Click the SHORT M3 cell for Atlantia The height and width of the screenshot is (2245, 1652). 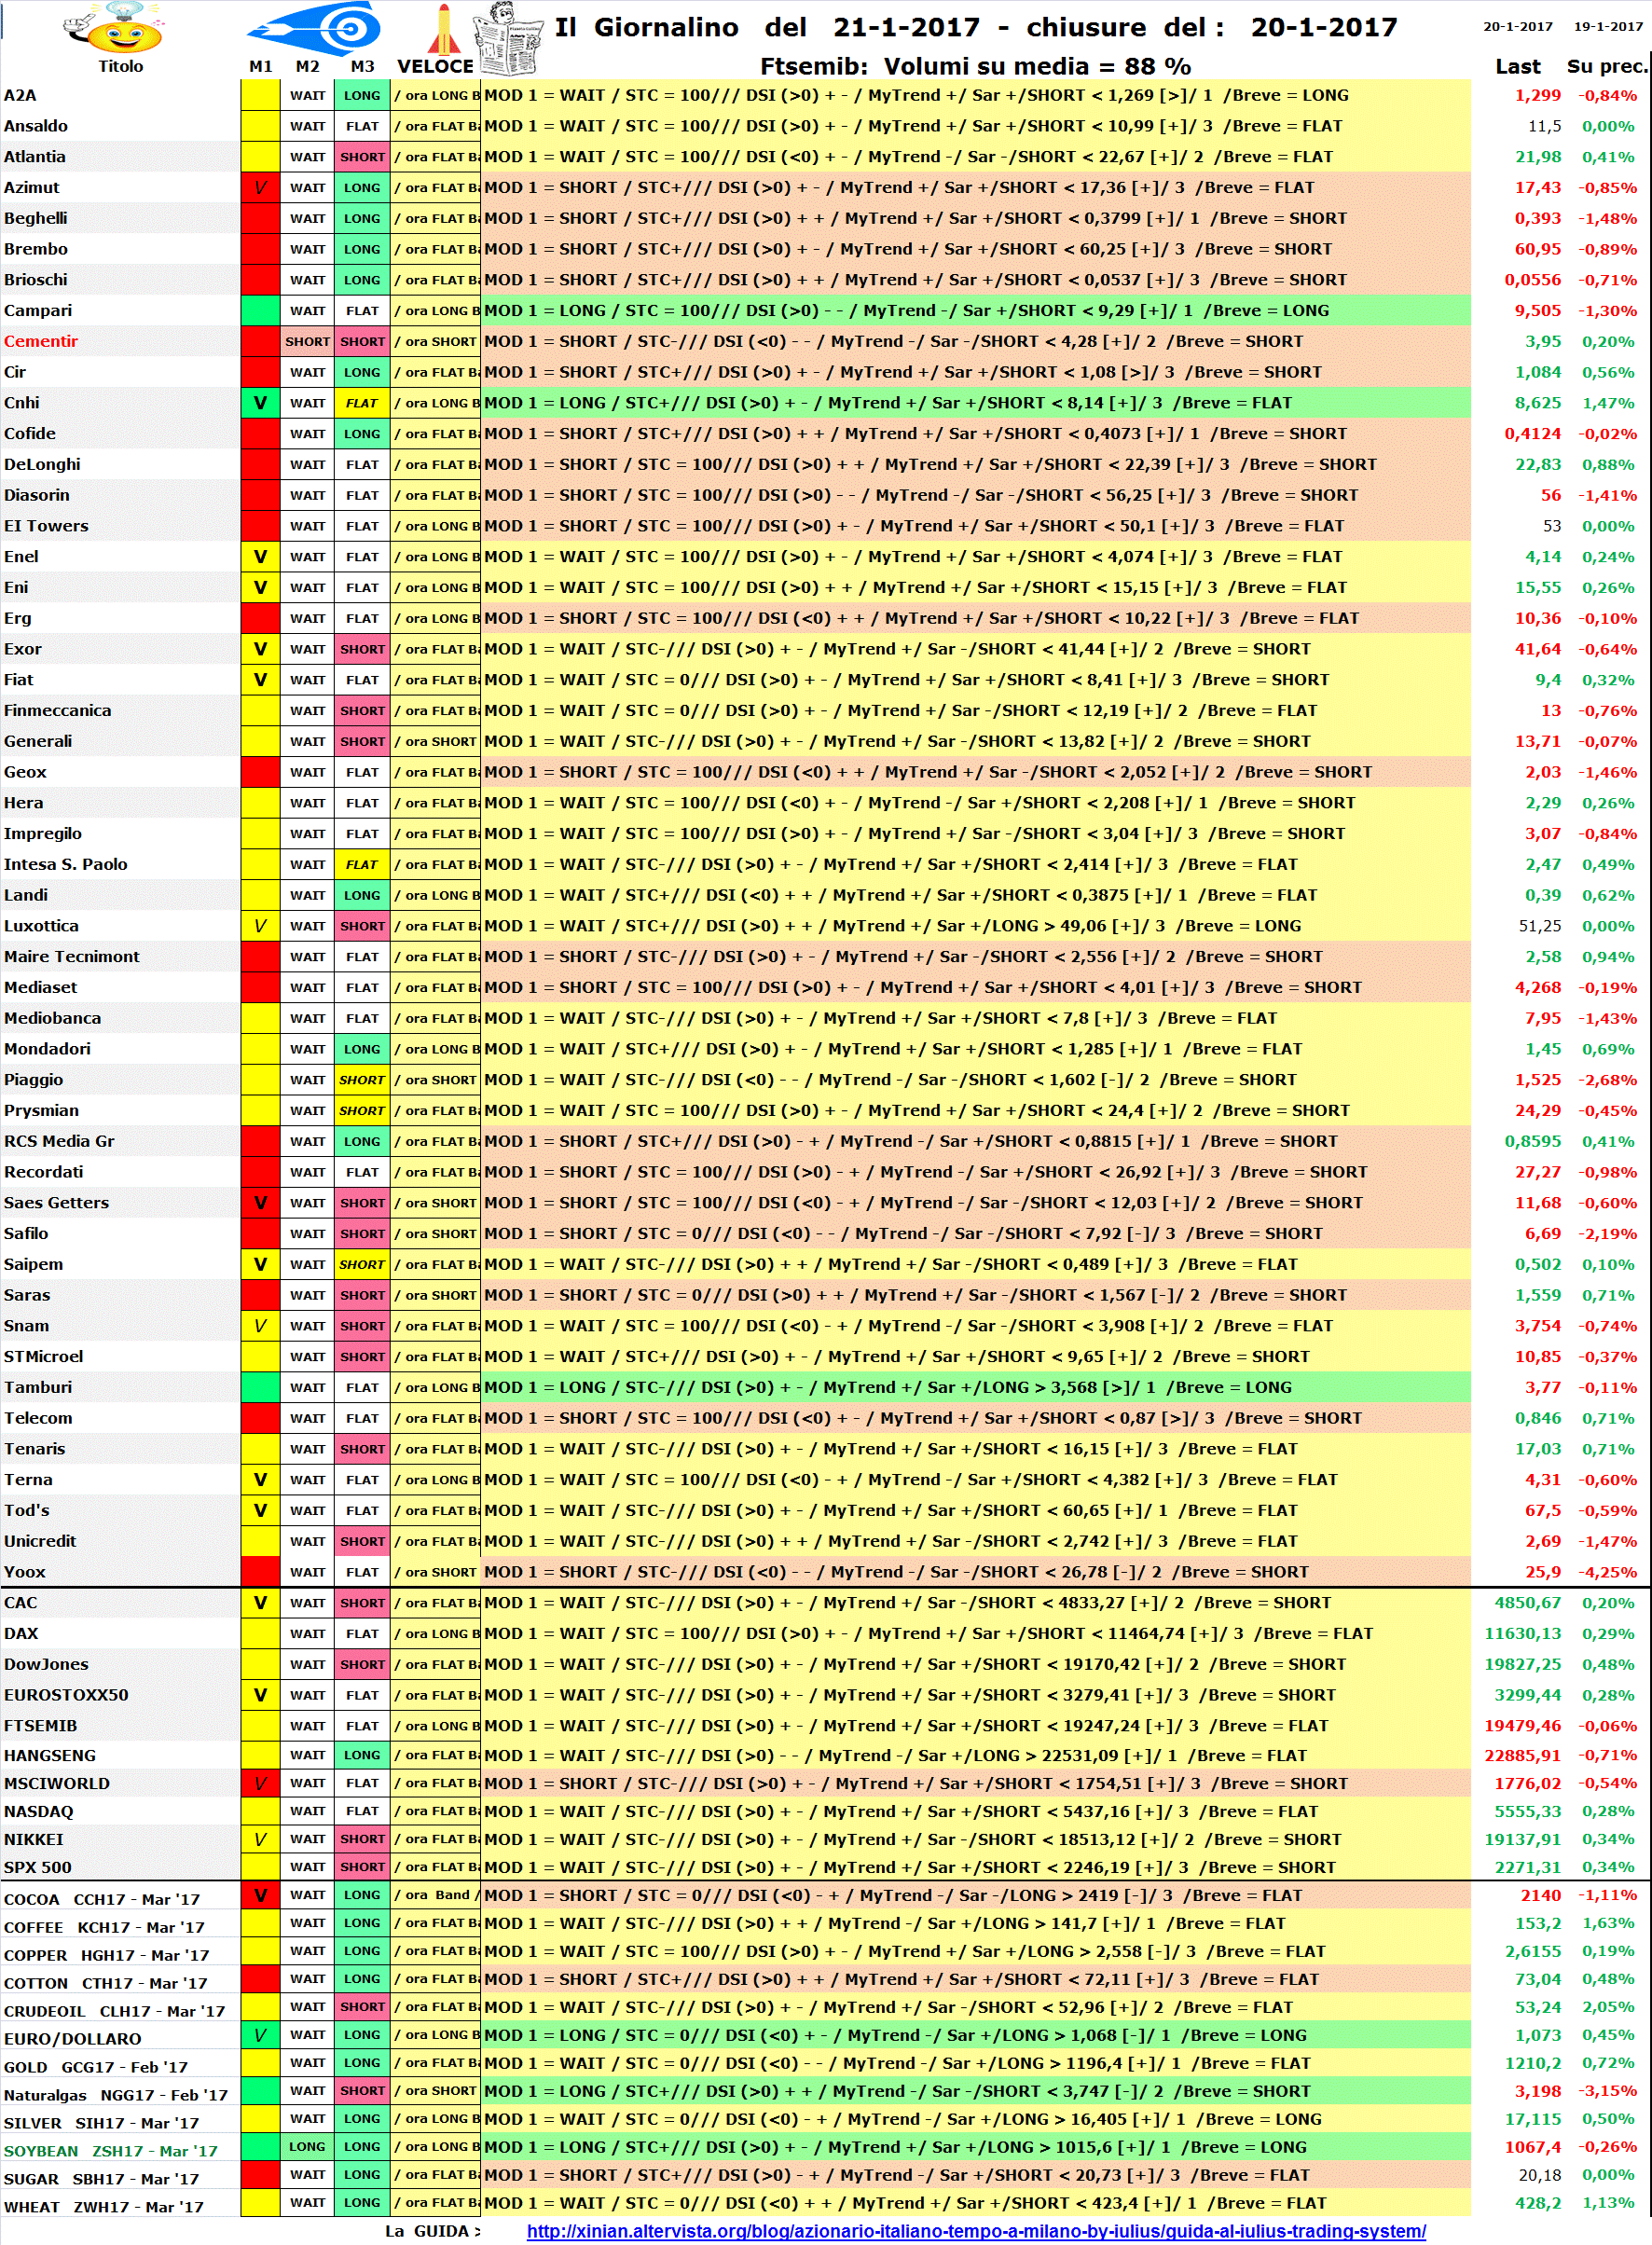(362, 157)
